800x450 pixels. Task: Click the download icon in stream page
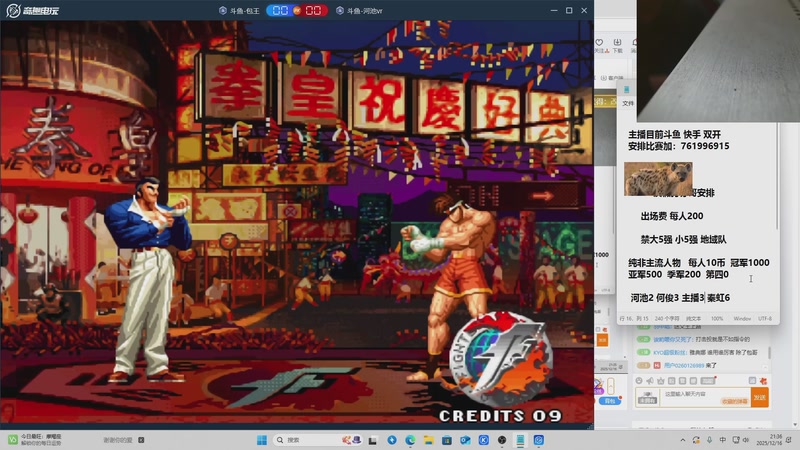pyautogui.click(x=617, y=42)
